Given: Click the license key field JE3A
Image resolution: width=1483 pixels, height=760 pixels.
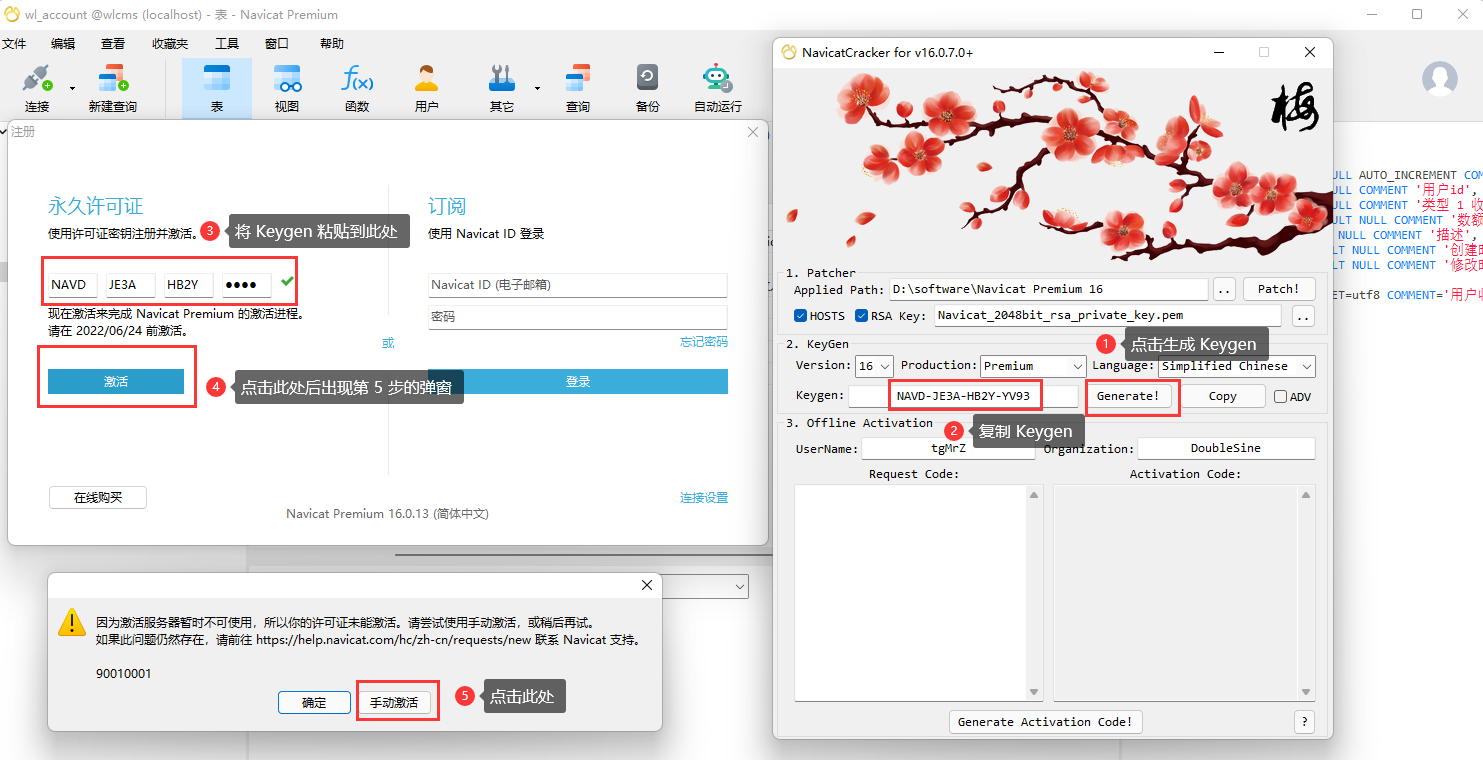Looking at the screenshot, I should tap(131, 285).
